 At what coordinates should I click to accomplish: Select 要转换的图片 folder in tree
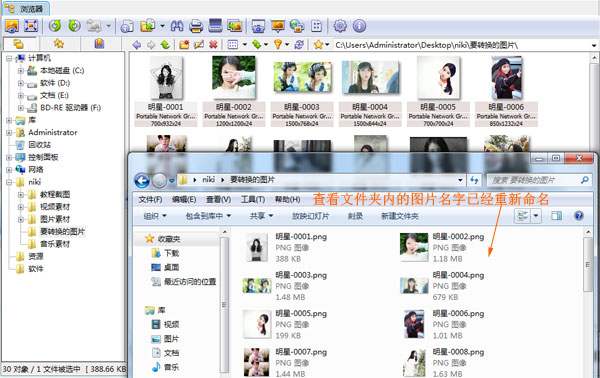pos(62,231)
